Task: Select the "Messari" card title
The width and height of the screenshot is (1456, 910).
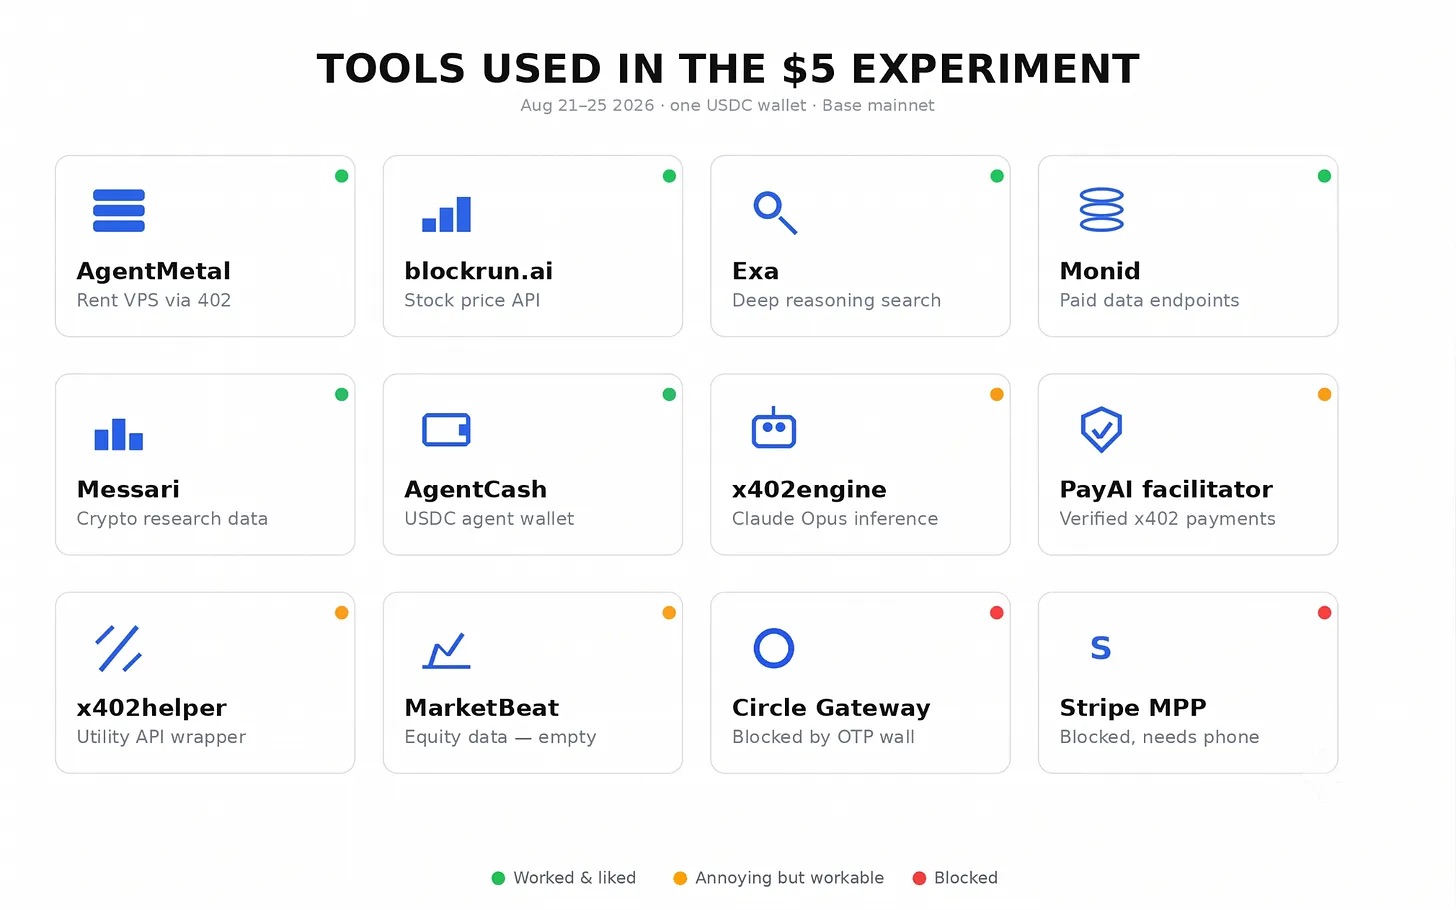Action: tap(129, 489)
